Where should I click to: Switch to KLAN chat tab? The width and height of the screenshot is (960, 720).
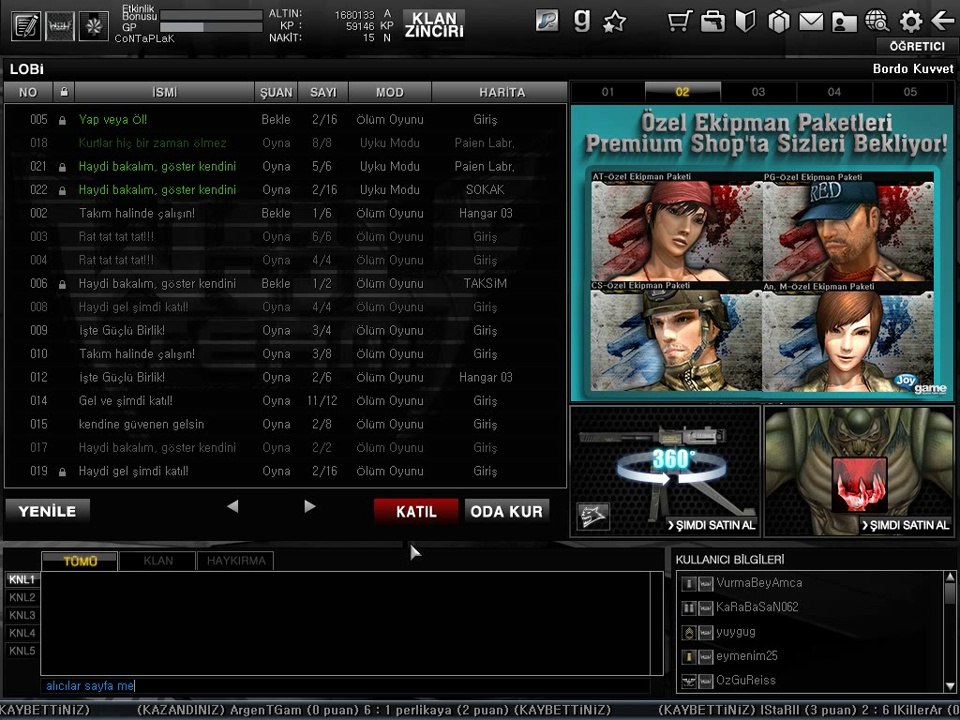point(158,561)
